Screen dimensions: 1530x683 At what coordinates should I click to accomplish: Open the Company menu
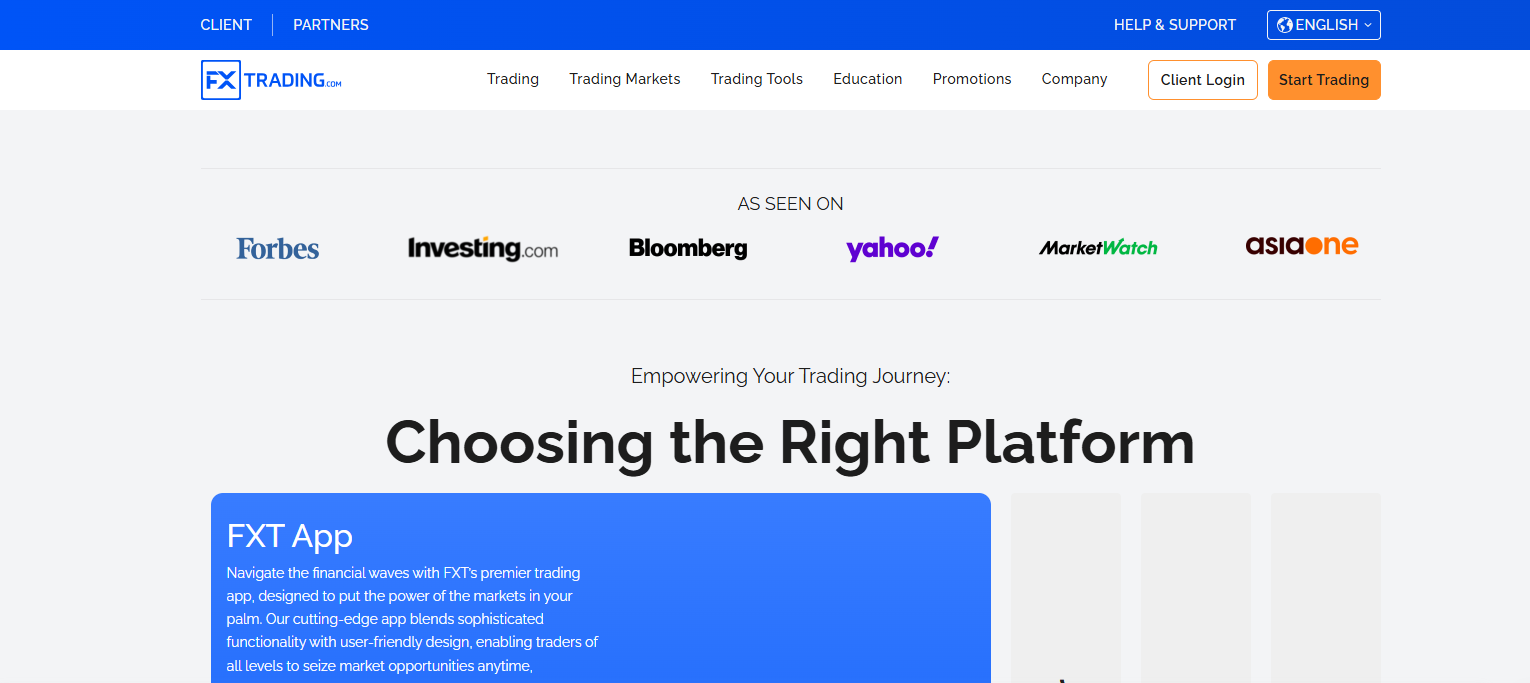coord(1075,79)
